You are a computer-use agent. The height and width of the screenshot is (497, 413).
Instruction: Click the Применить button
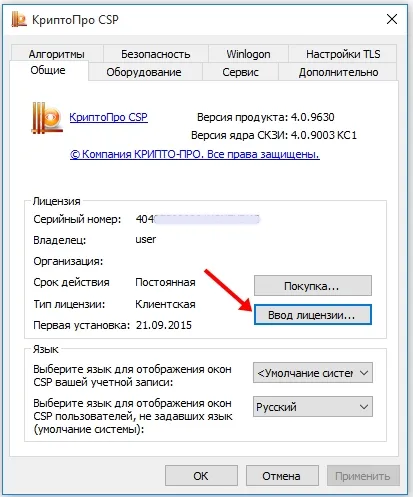[x=363, y=476]
